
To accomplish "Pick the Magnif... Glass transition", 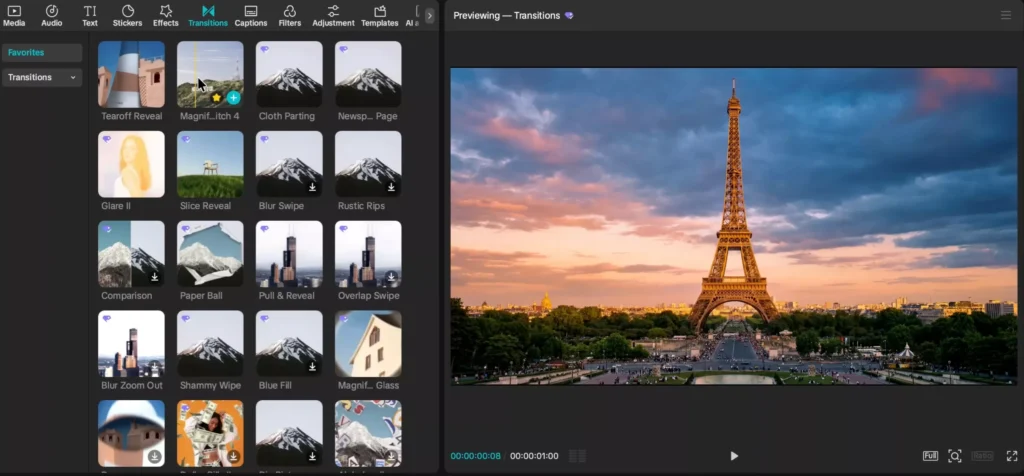I will (x=368, y=343).
